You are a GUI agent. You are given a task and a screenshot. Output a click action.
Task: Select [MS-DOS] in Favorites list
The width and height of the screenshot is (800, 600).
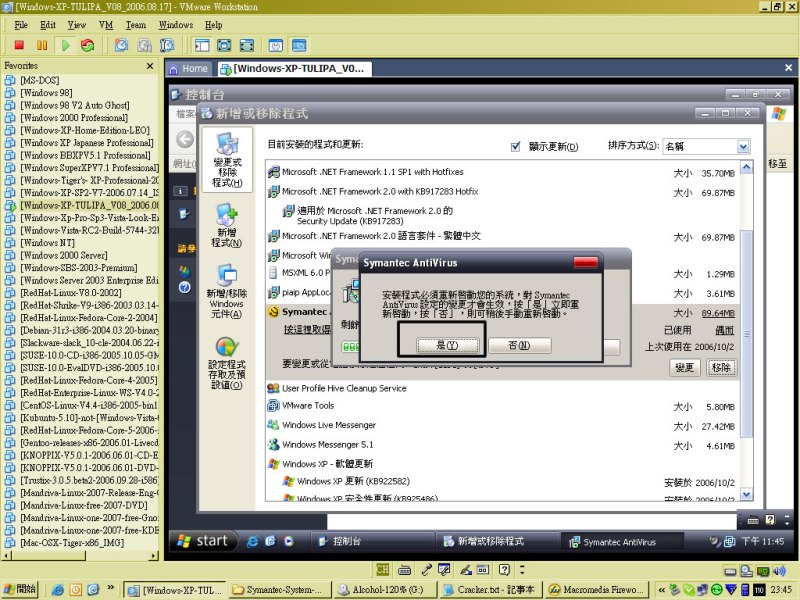point(40,80)
